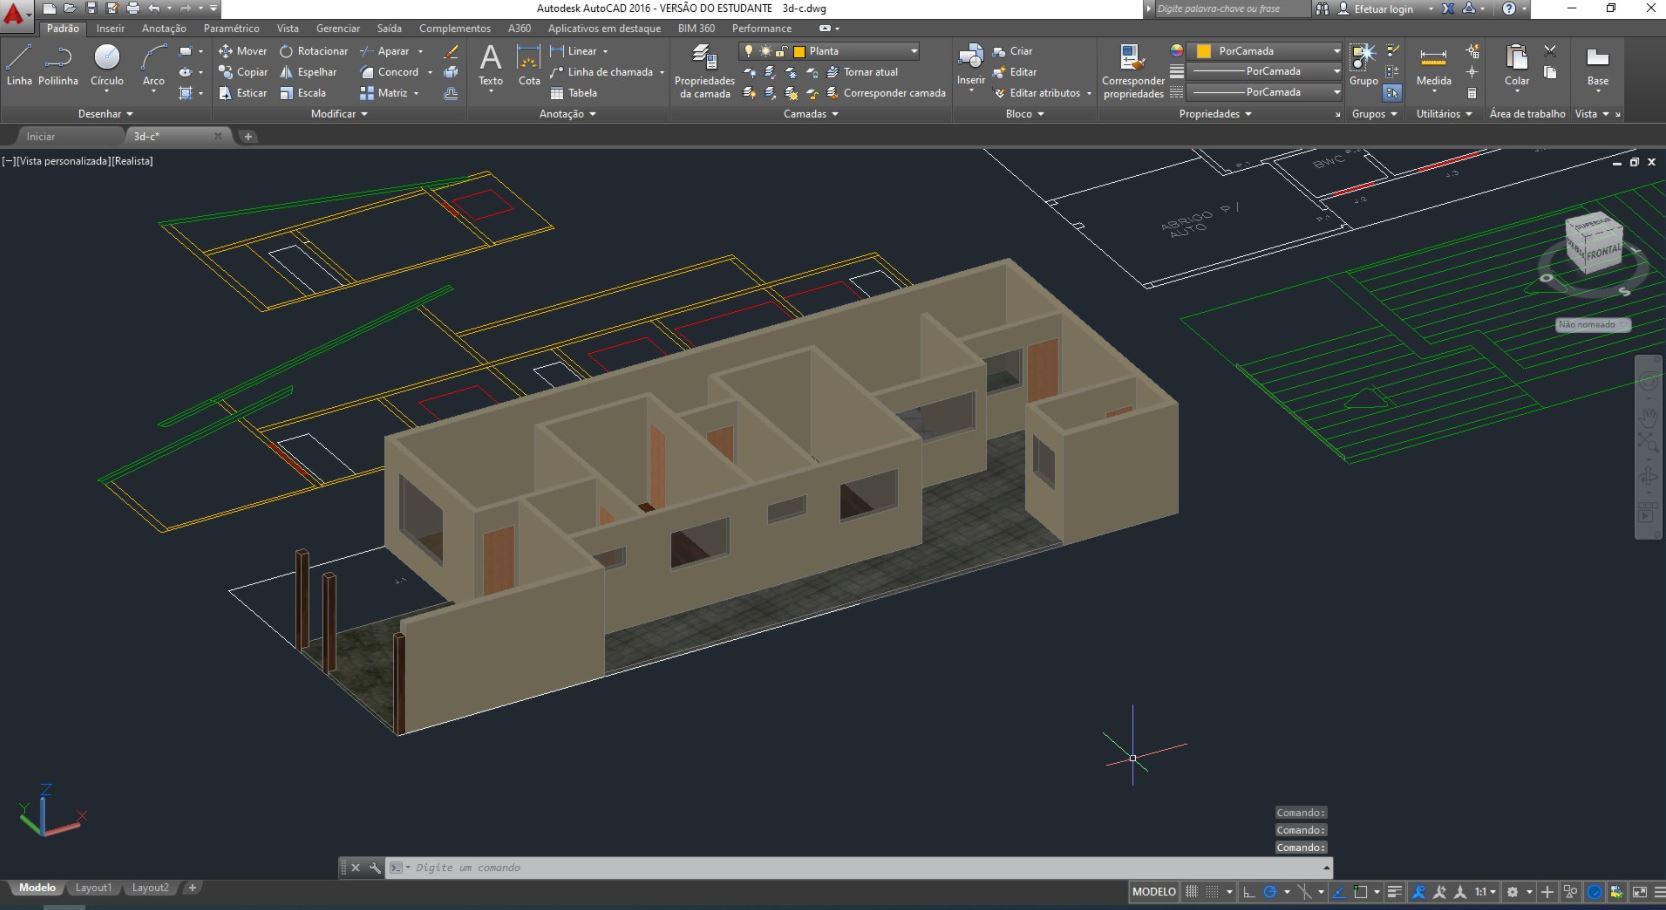Screen dimensions: 1666x910
Task: Toggle ortho mode in status bar
Action: click(1248, 892)
